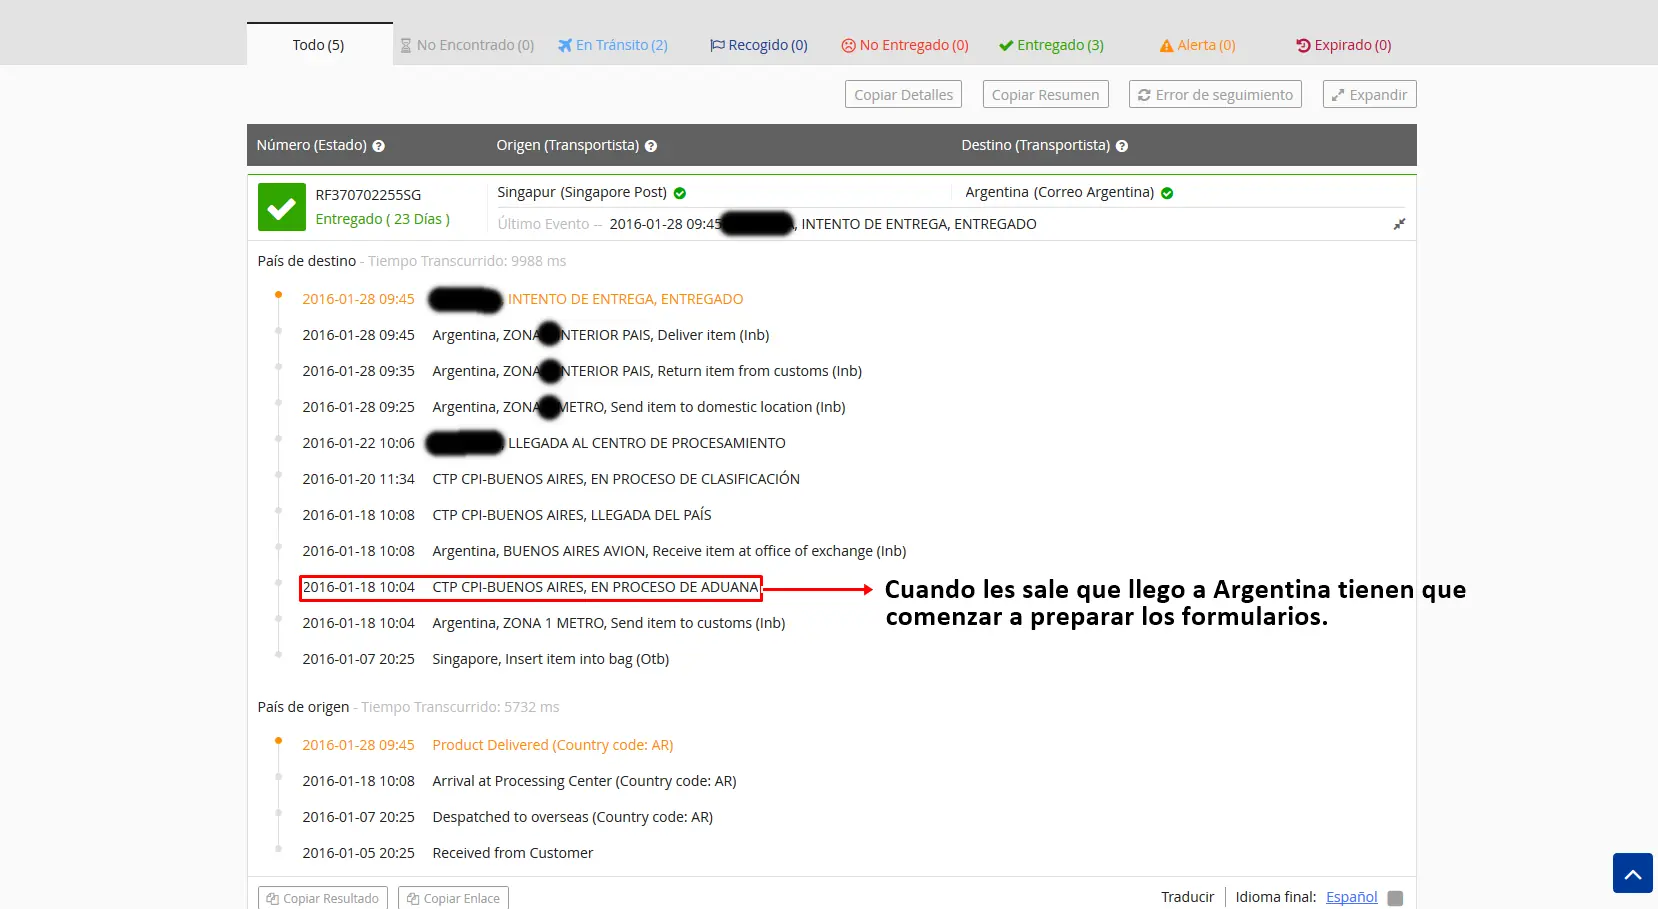The image size is (1658, 909).
Task: Click 'Despatched to overseas' event
Action: click(x=572, y=817)
